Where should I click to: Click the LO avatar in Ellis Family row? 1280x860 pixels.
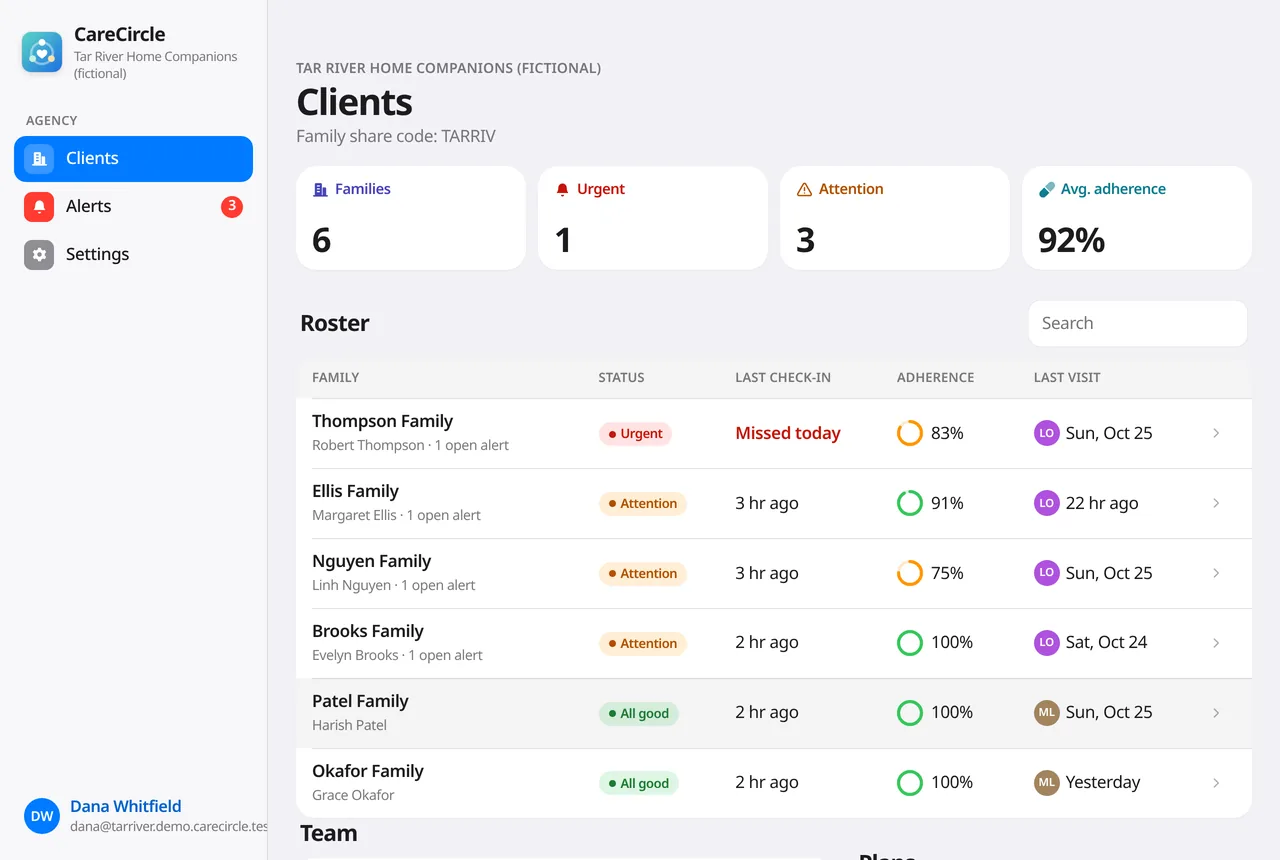pyautogui.click(x=1047, y=503)
